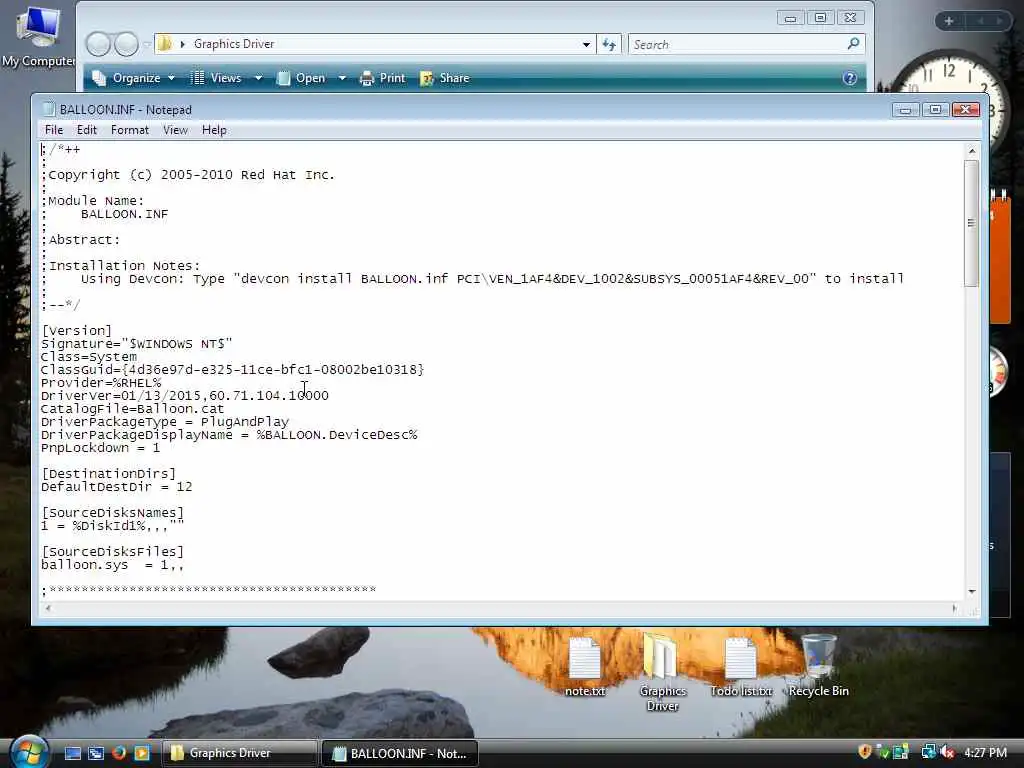Open the Format menu in Notepad
The width and height of the screenshot is (1024, 768).
pyautogui.click(x=129, y=130)
